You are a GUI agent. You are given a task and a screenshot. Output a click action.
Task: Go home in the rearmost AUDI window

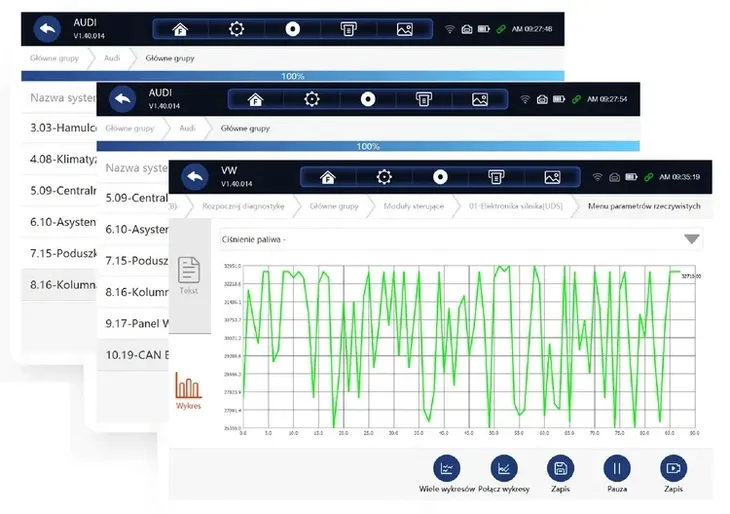180,29
